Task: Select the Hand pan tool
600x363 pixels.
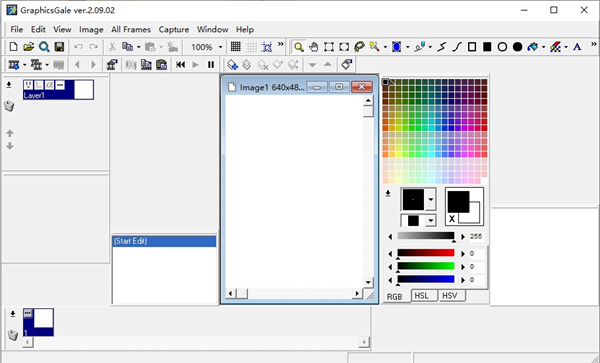Action: (313, 47)
